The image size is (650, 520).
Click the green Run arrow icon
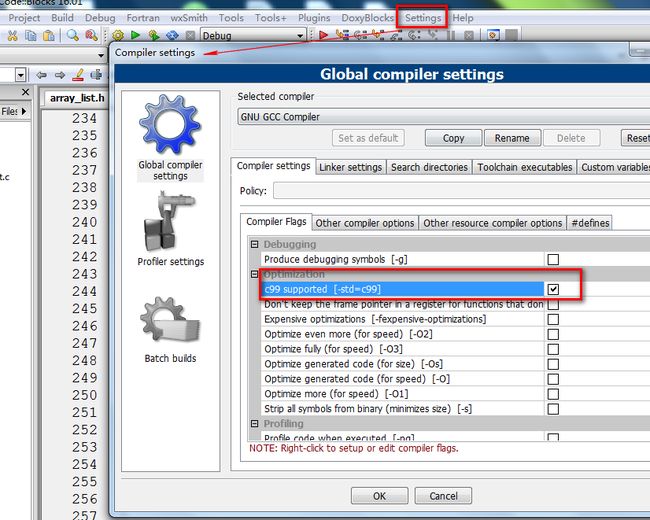click(135, 36)
